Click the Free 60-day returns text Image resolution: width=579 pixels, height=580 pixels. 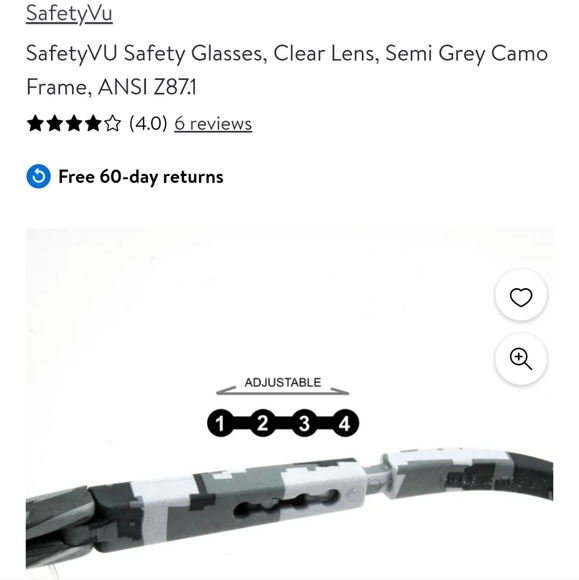[141, 176]
